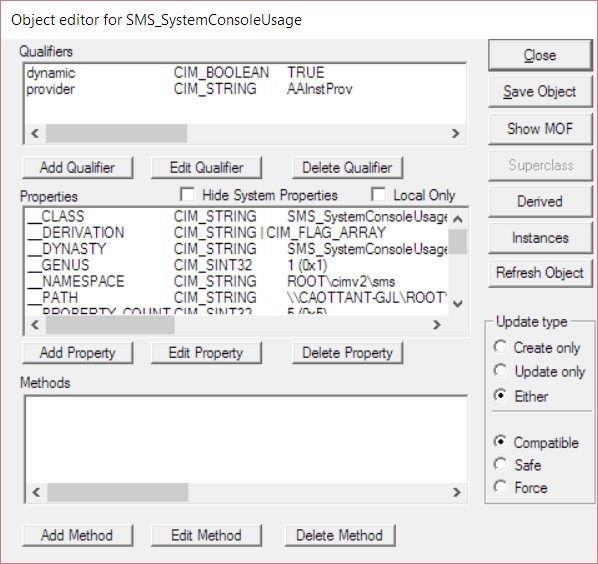Click the Qualifiers list right scroll arrow
598x564 pixels.
coord(455,133)
